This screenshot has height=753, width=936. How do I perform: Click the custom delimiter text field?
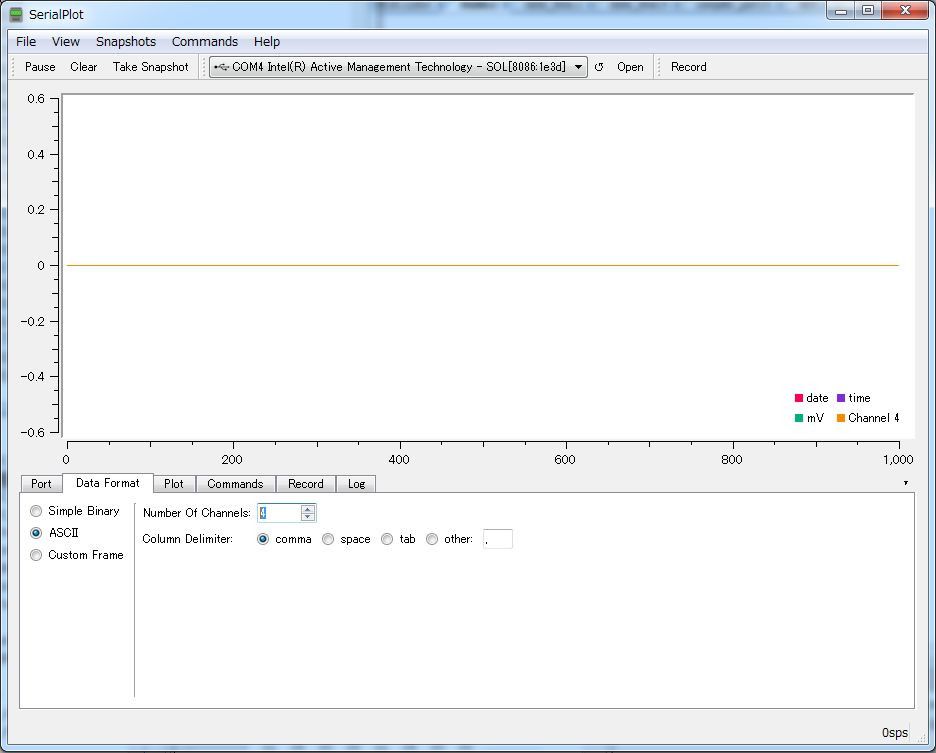(x=497, y=539)
